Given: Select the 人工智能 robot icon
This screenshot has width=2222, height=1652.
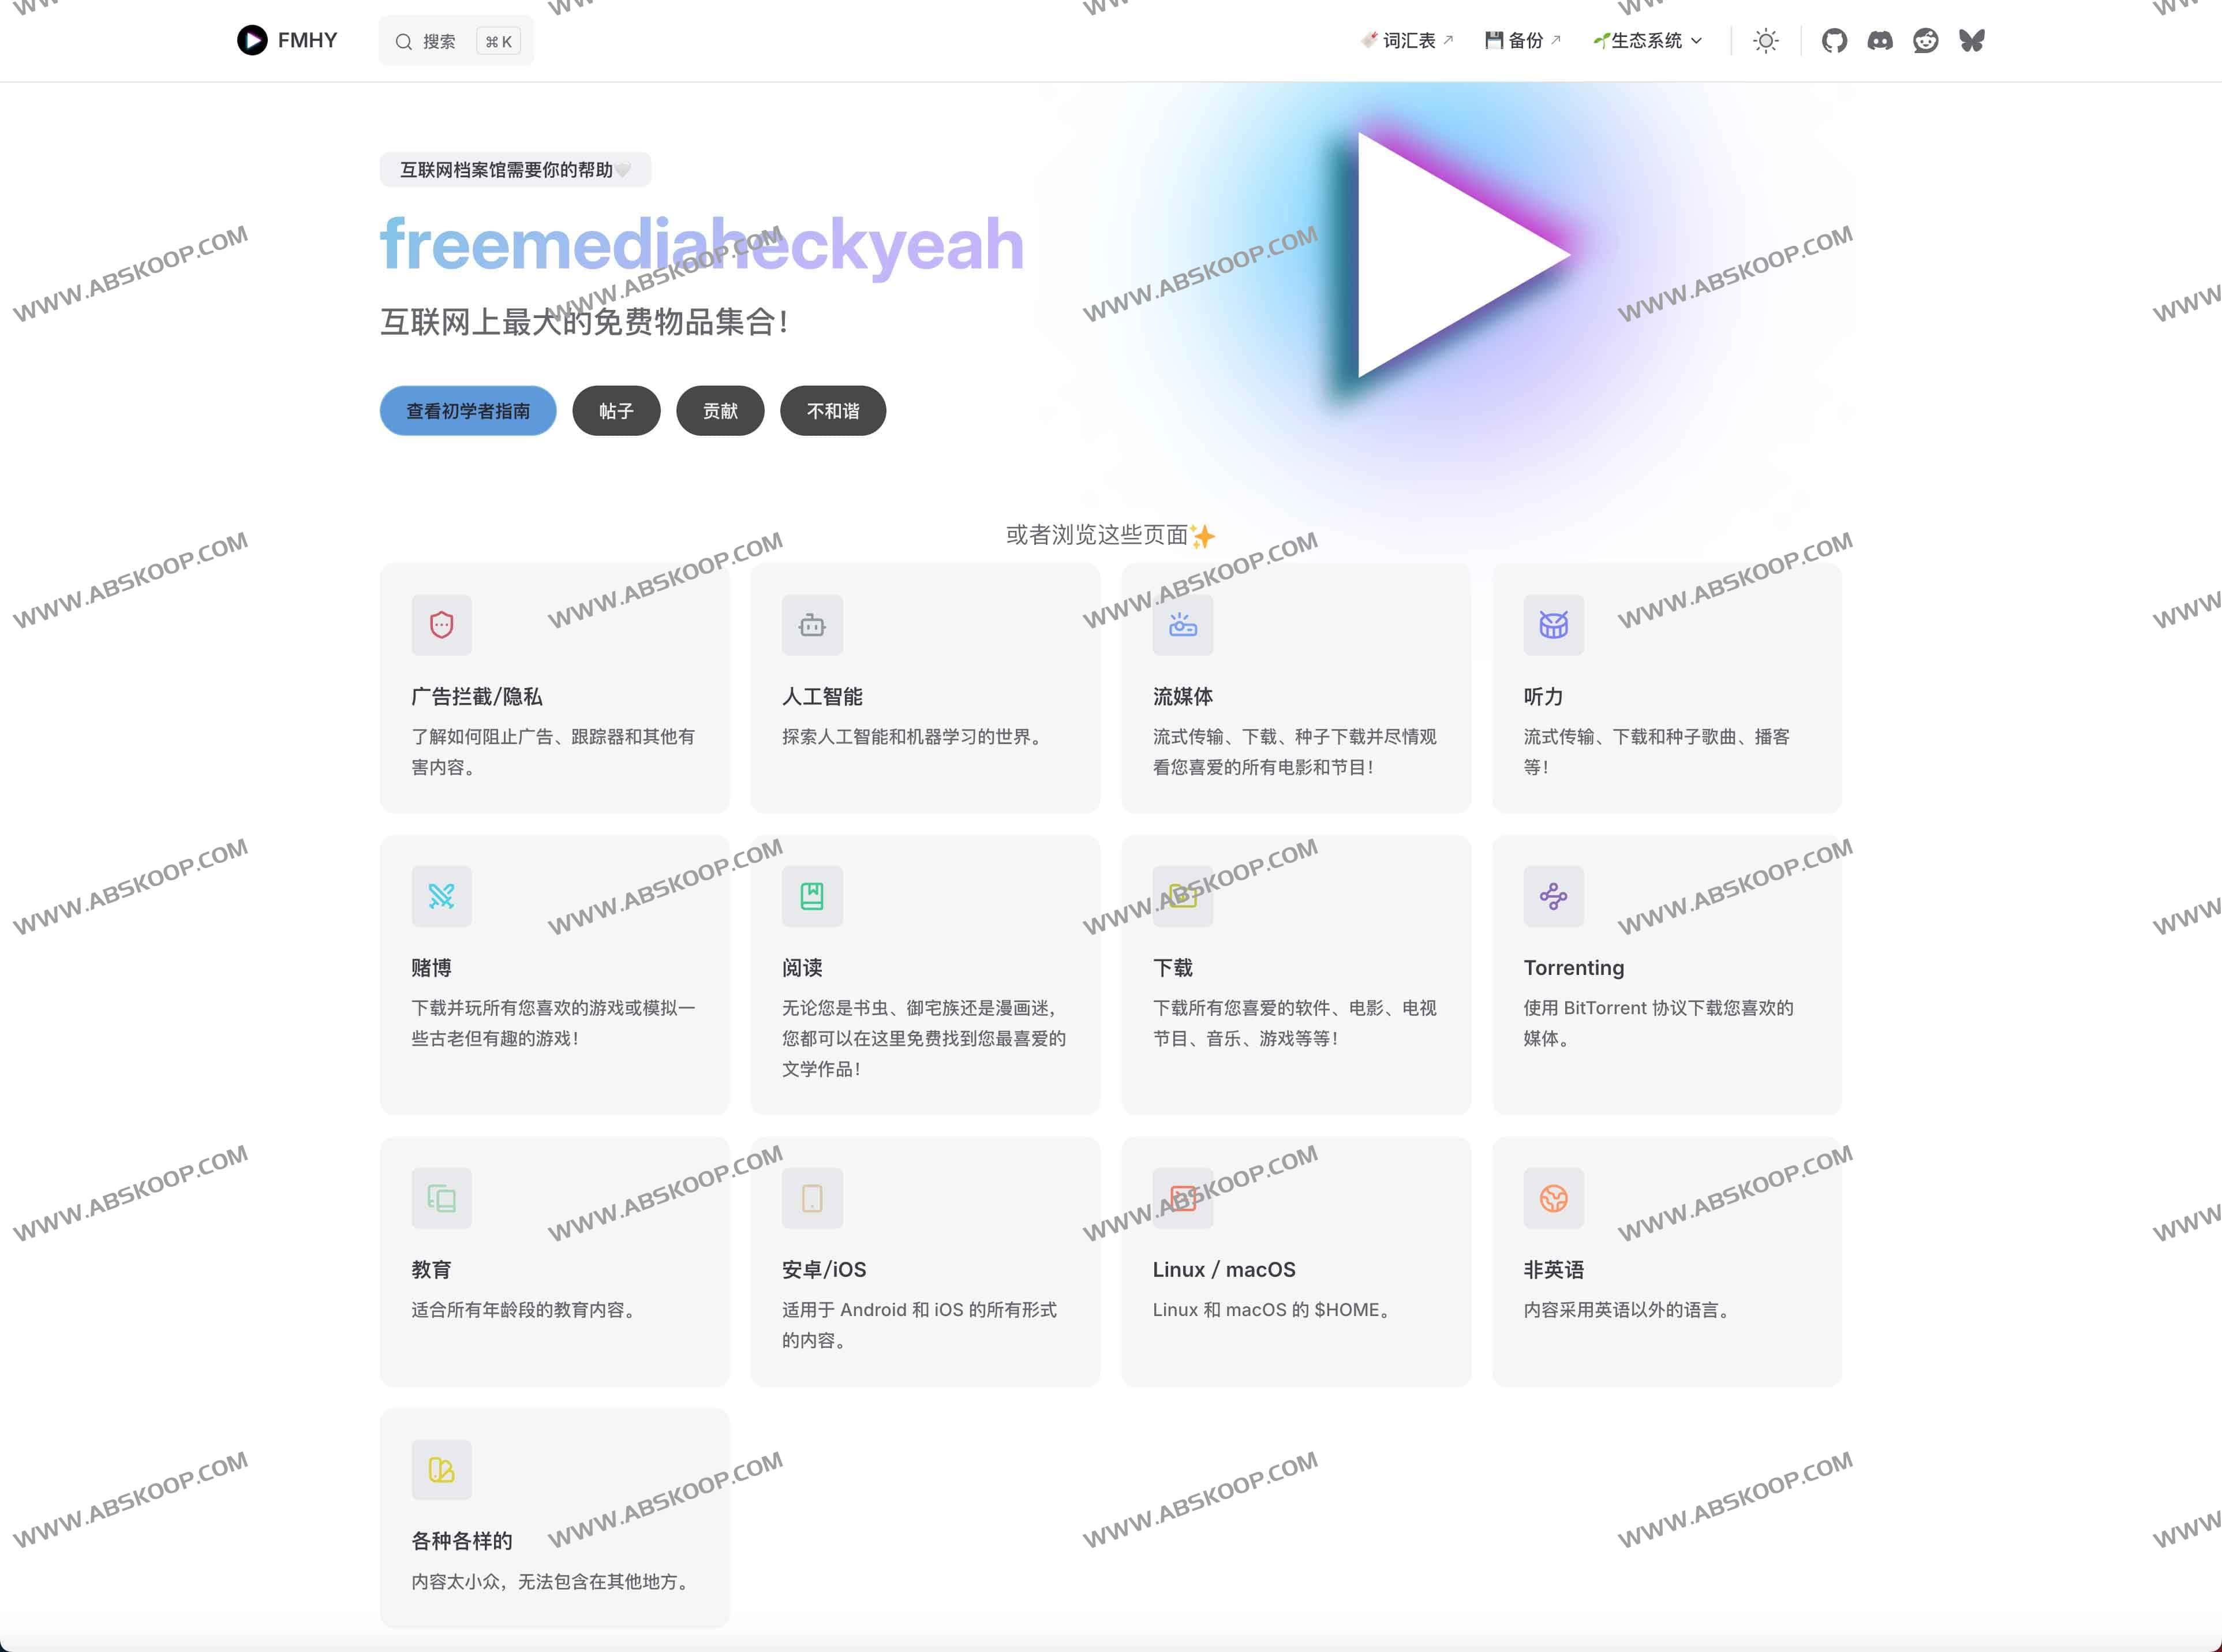Looking at the screenshot, I should coord(812,625).
